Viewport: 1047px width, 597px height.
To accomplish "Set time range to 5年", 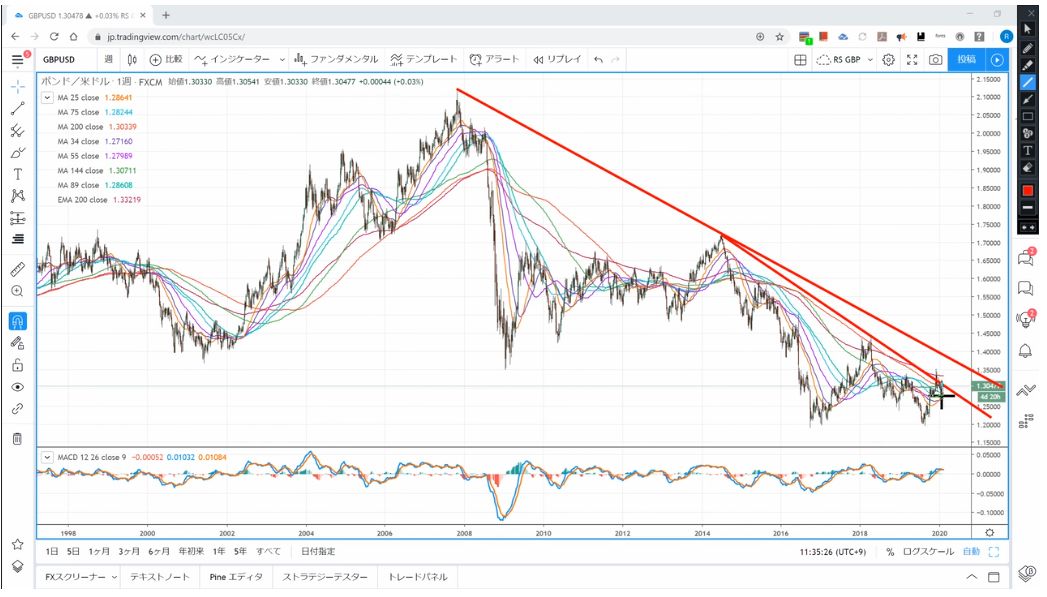I will pos(240,551).
